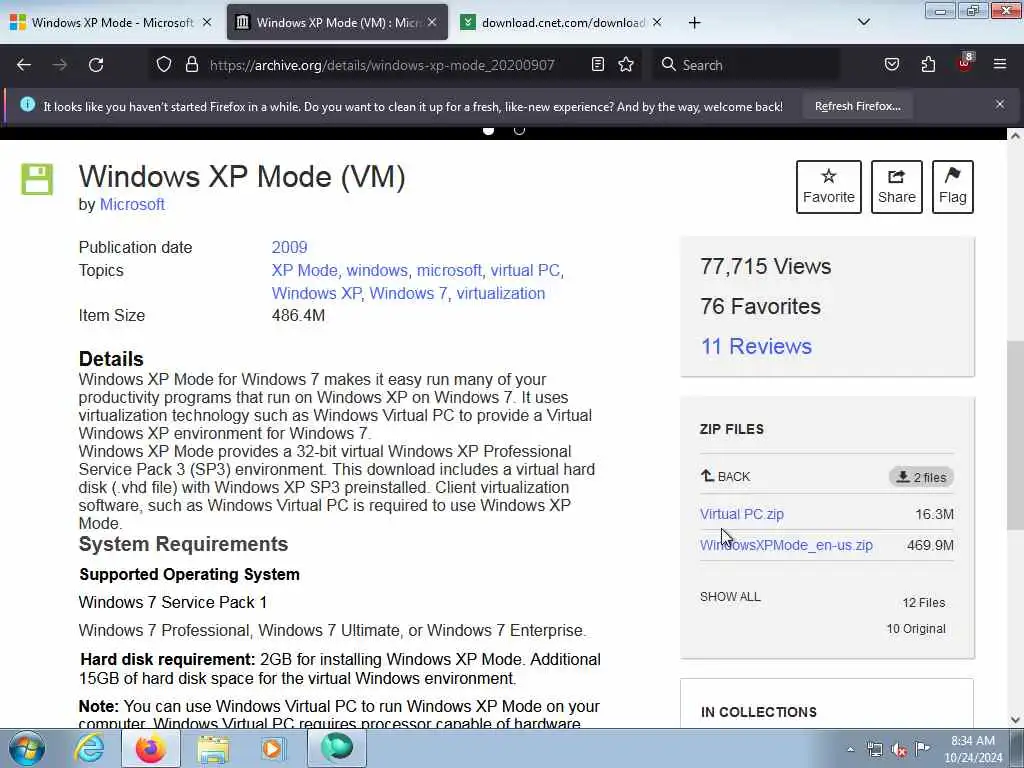
Task: Open the virtualization topic link
Action: point(501,293)
